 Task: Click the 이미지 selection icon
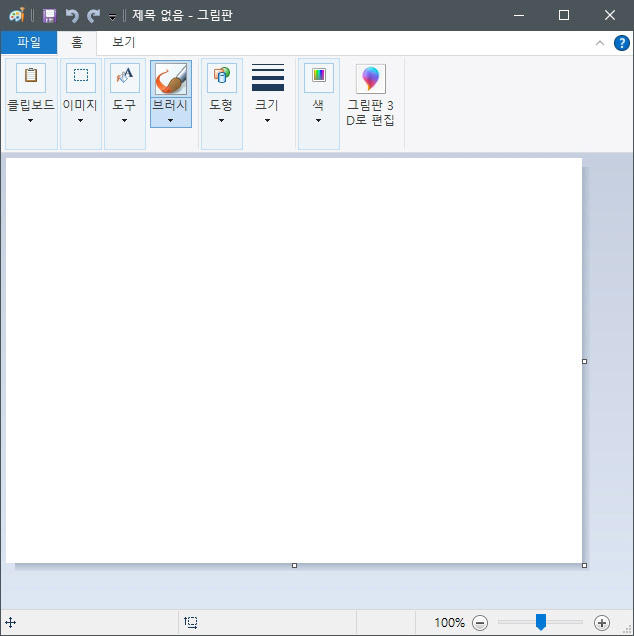coord(81,77)
